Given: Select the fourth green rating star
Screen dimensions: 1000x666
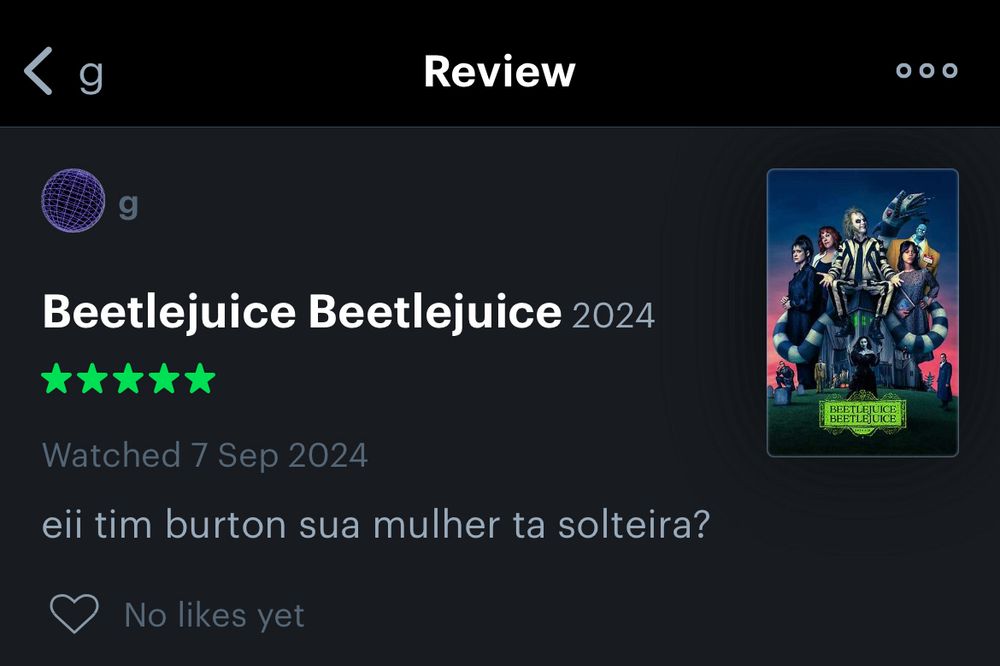Looking at the screenshot, I should pos(165,378).
